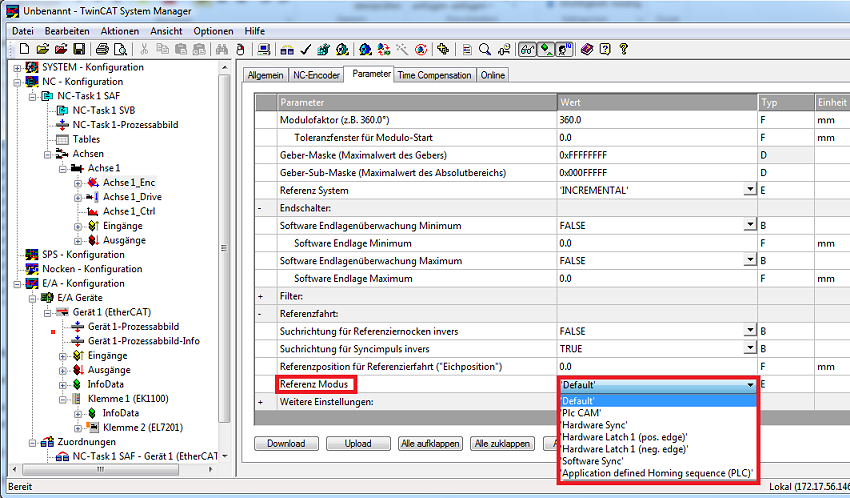Click the Activate configuration toolbar icon

pyautogui.click(x=324, y=49)
